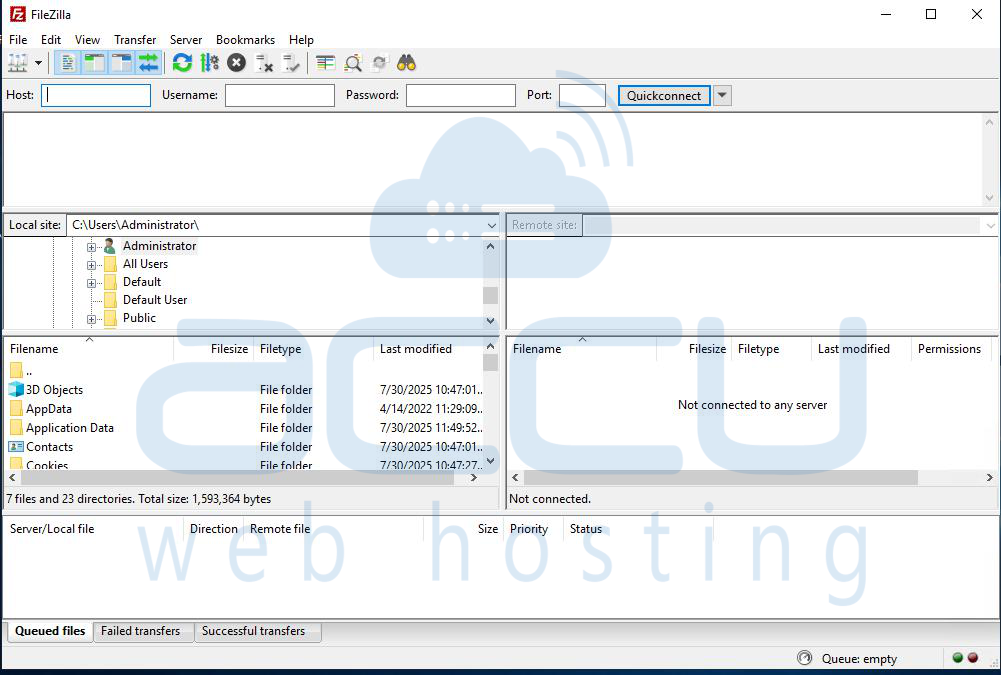Click the Password input field
The height and width of the screenshot is (675, 1001).
point(461,96)
